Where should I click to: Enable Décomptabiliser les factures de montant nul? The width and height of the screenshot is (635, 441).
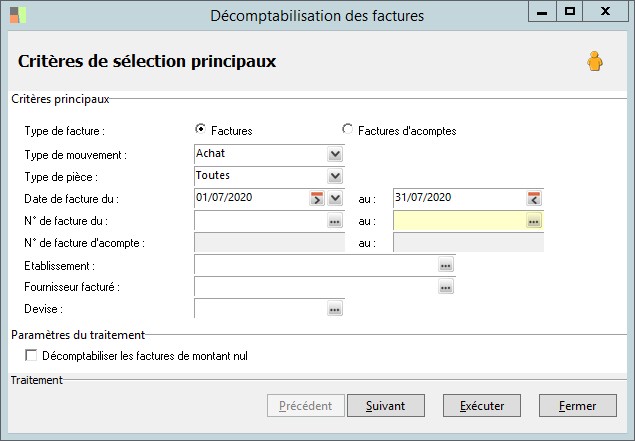tap(31, 355)
